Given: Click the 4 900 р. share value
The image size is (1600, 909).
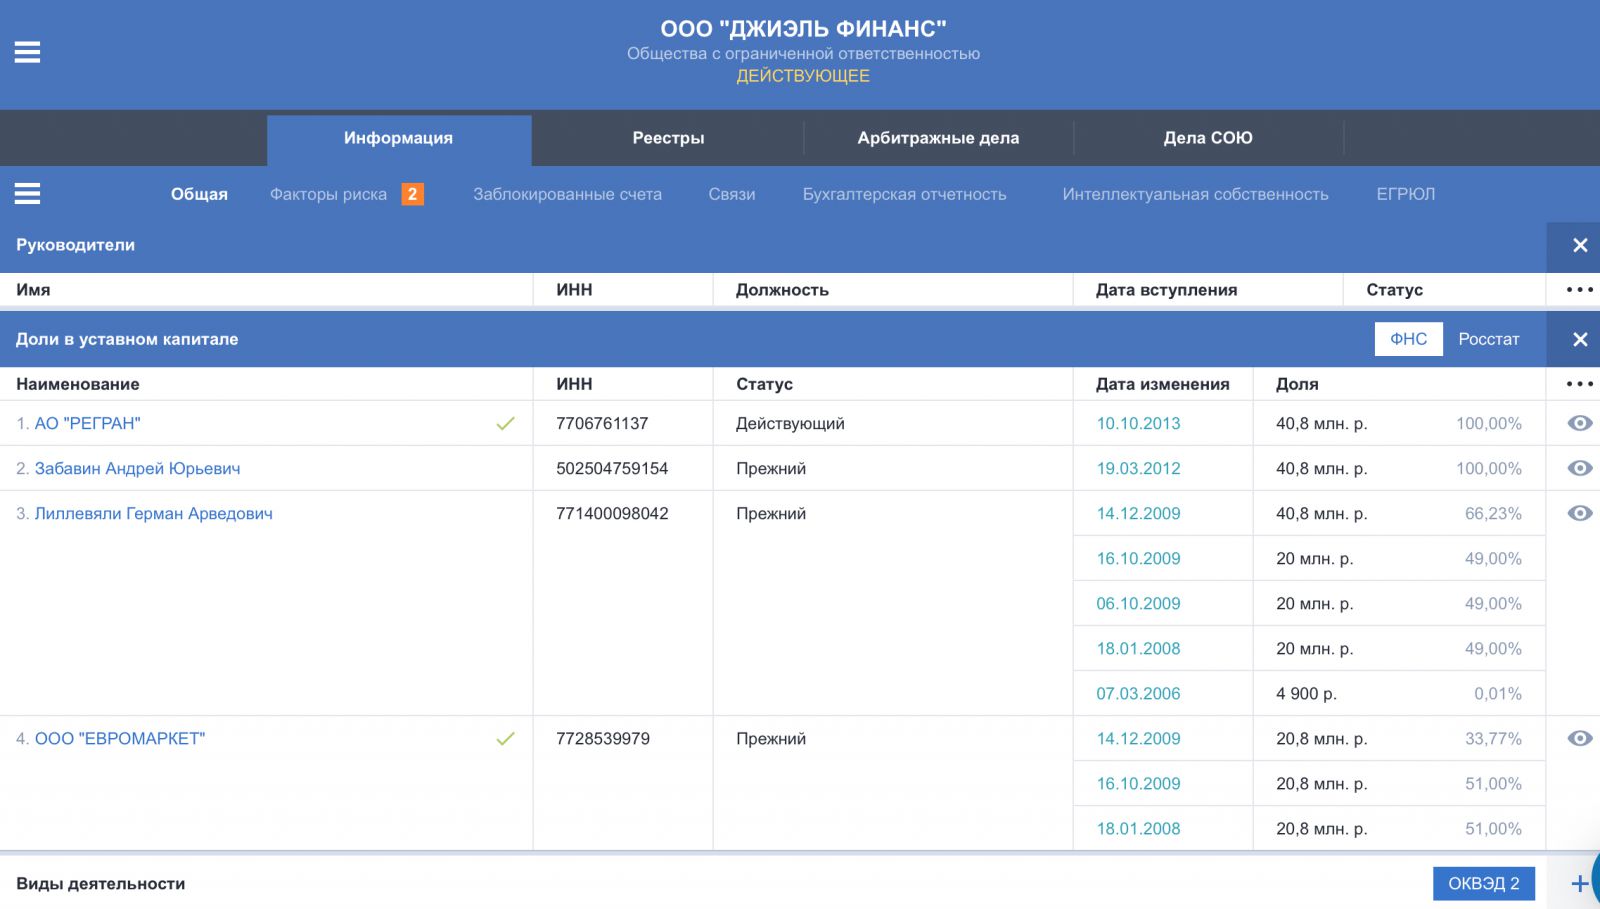Looking at the screenshot, I should pyautogui.click(x=1306, y=693).
